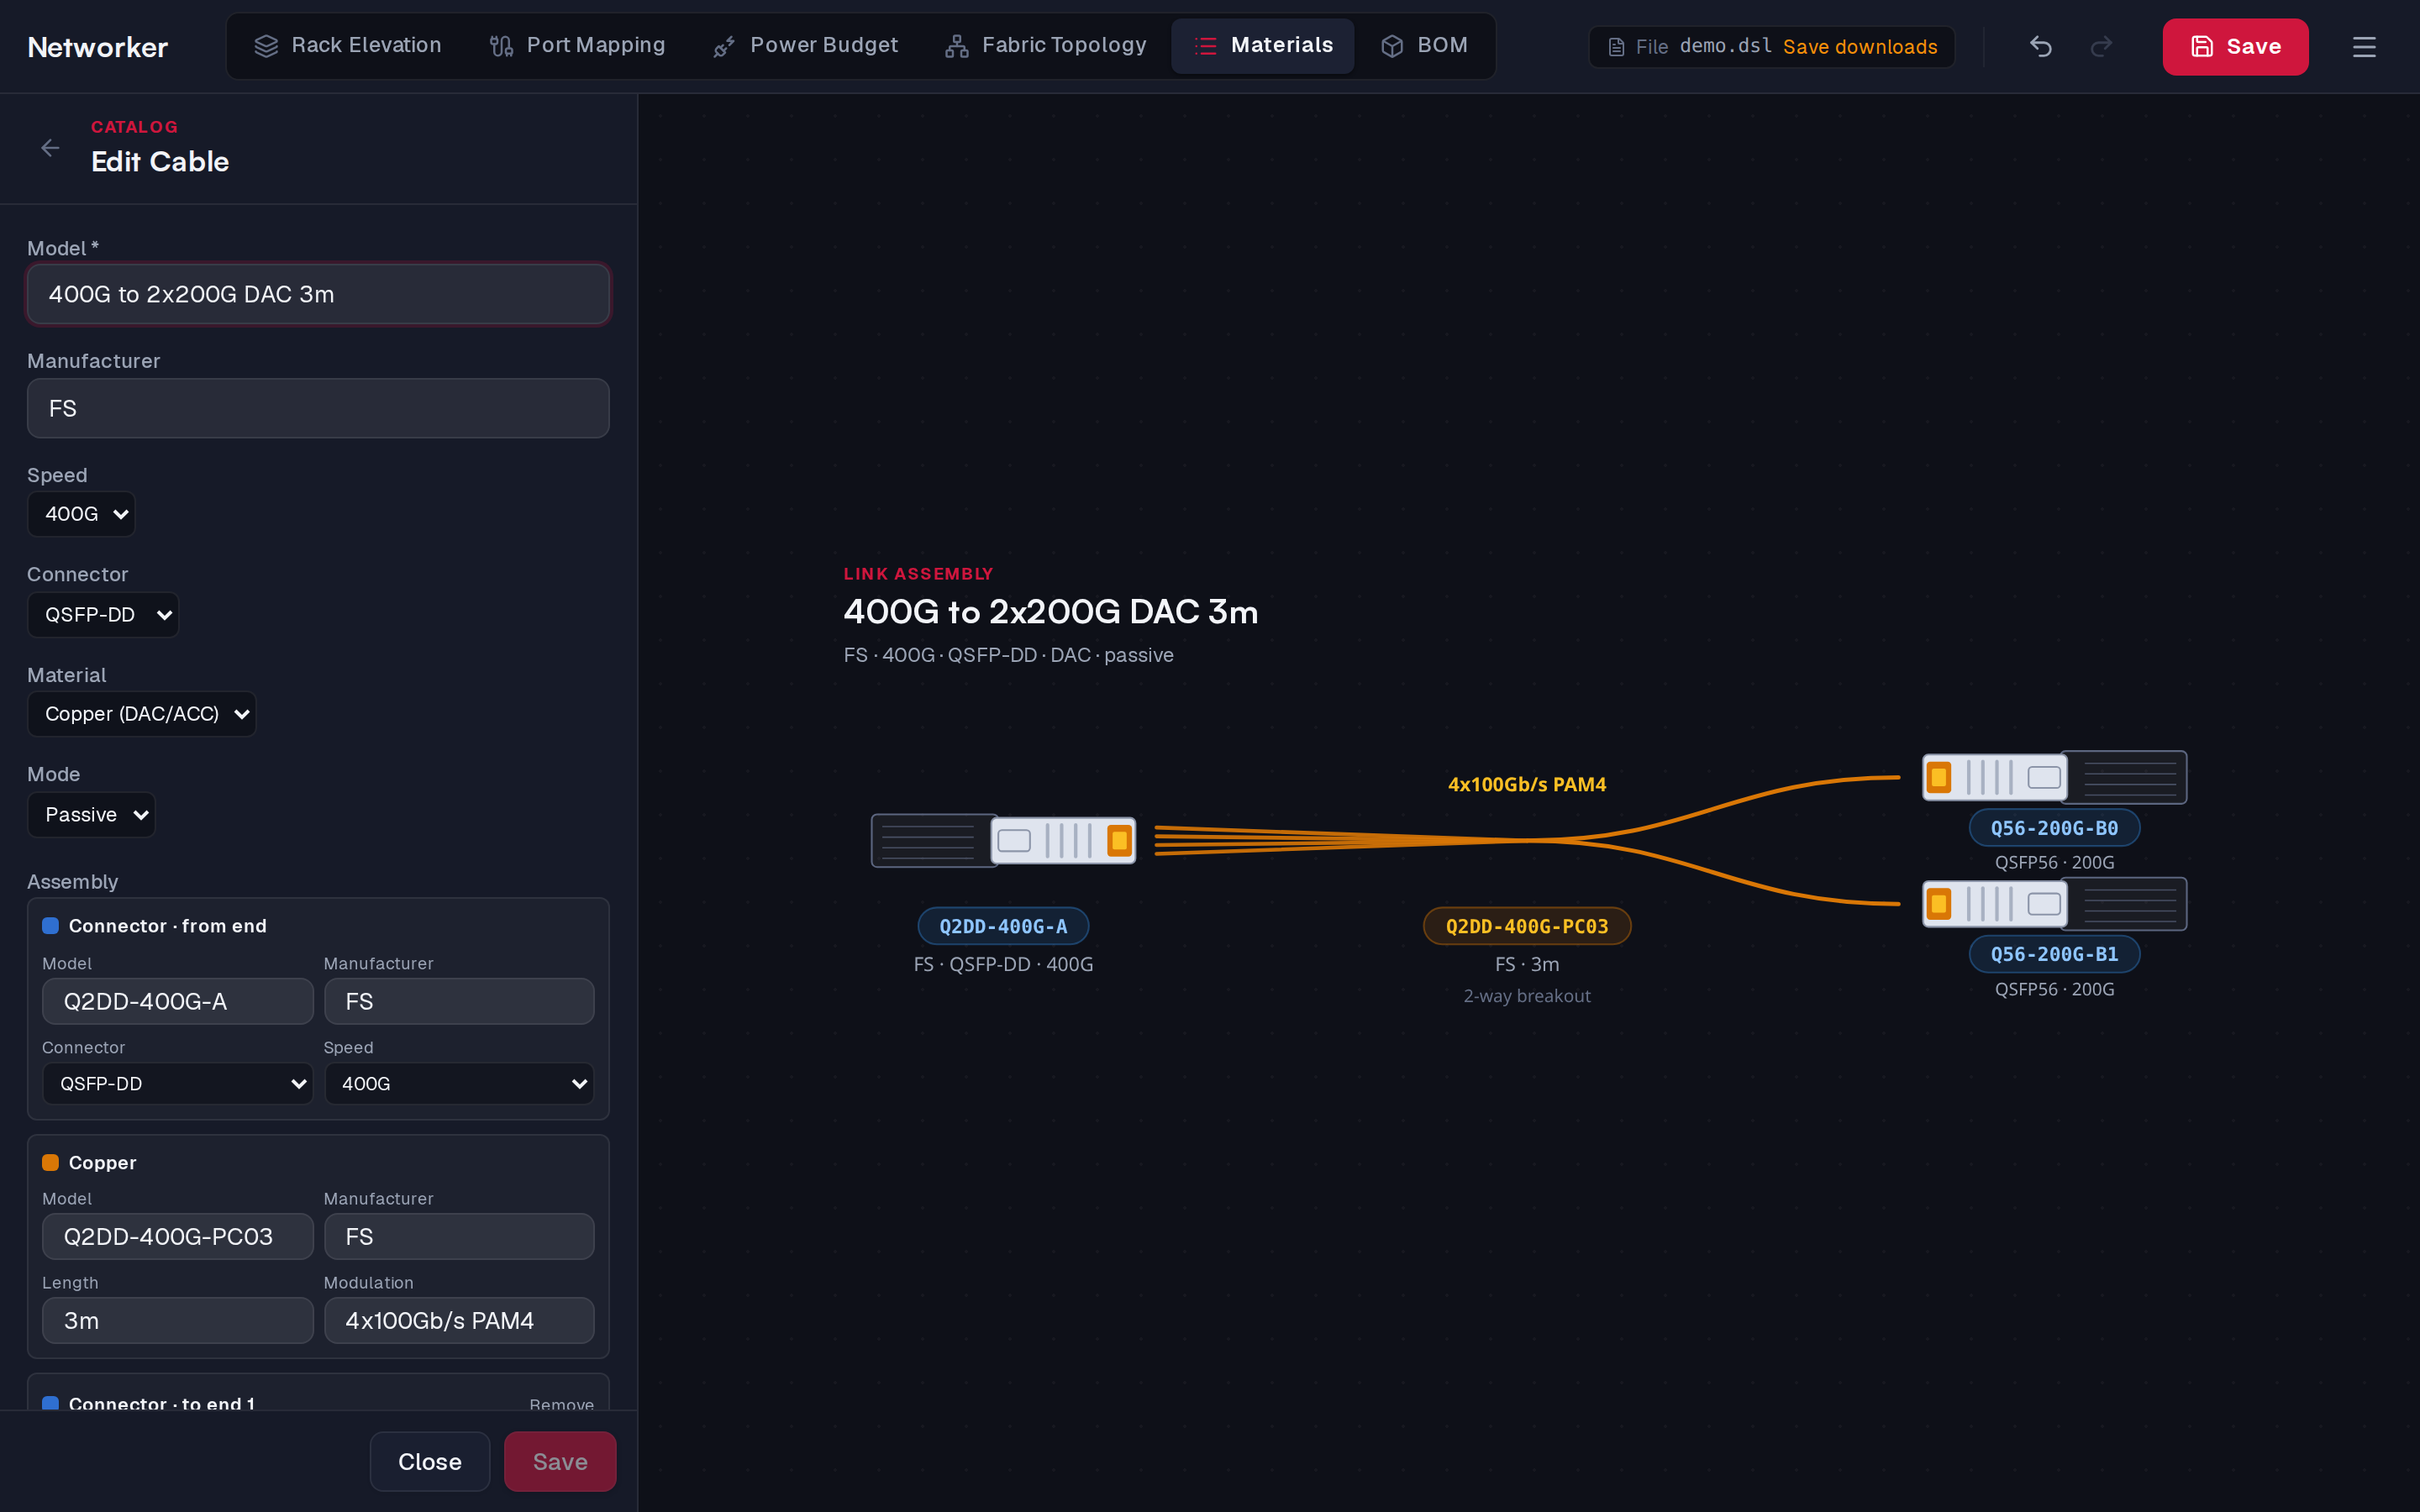Open the Material Copper (DAC/ACC) dropdown
The width and height of the screenshot is (2420, 1512).
coord(142,714)
